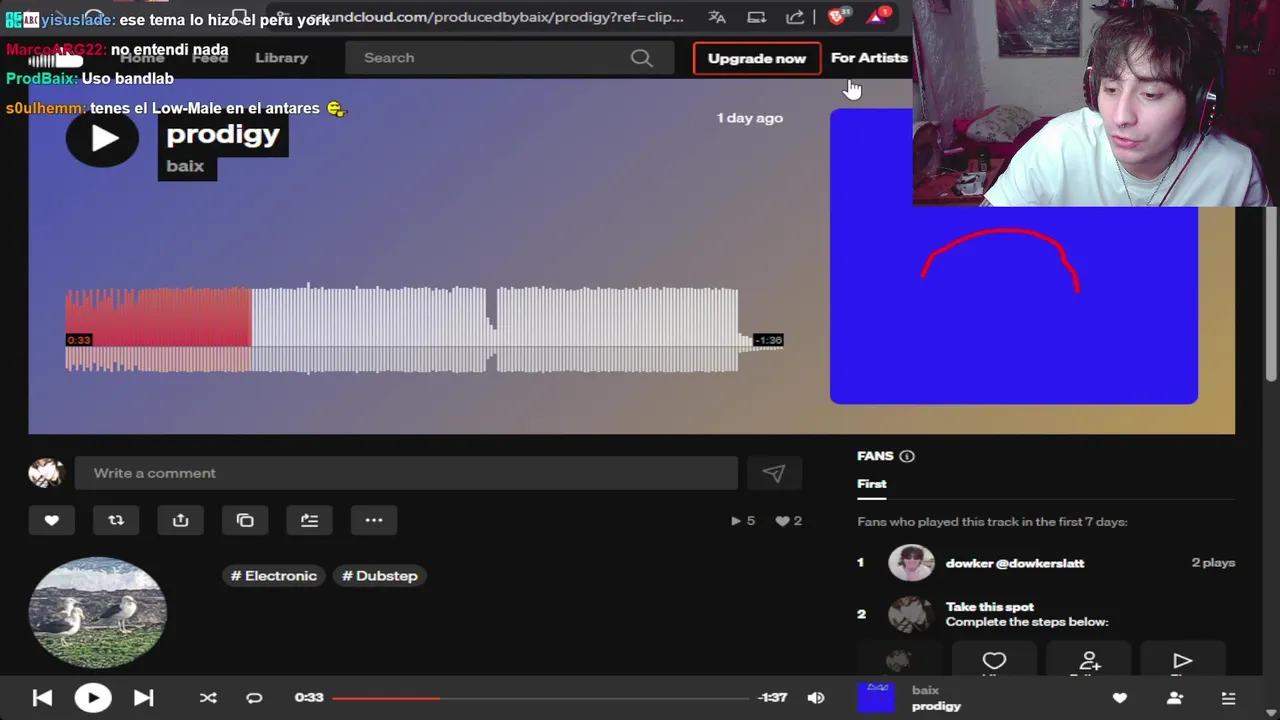The height and width of the screenshot is (720, 1280).
Task: Add the track to Next up with the queue icon
Action: pos(309,520)
